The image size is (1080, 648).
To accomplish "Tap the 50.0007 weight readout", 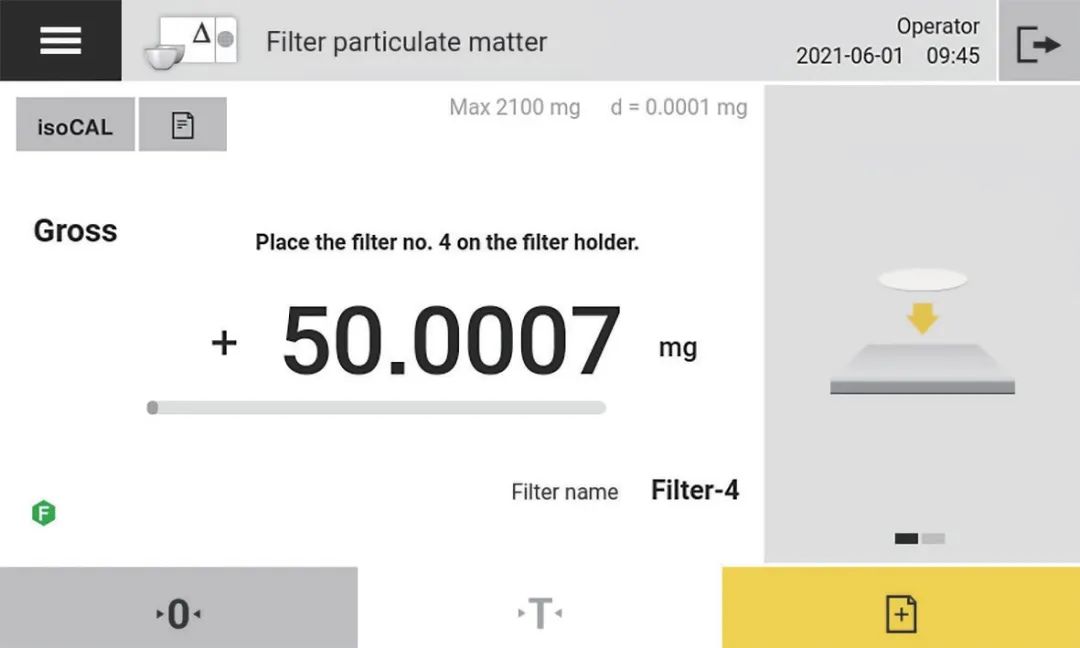I will [x=451, y=342].
